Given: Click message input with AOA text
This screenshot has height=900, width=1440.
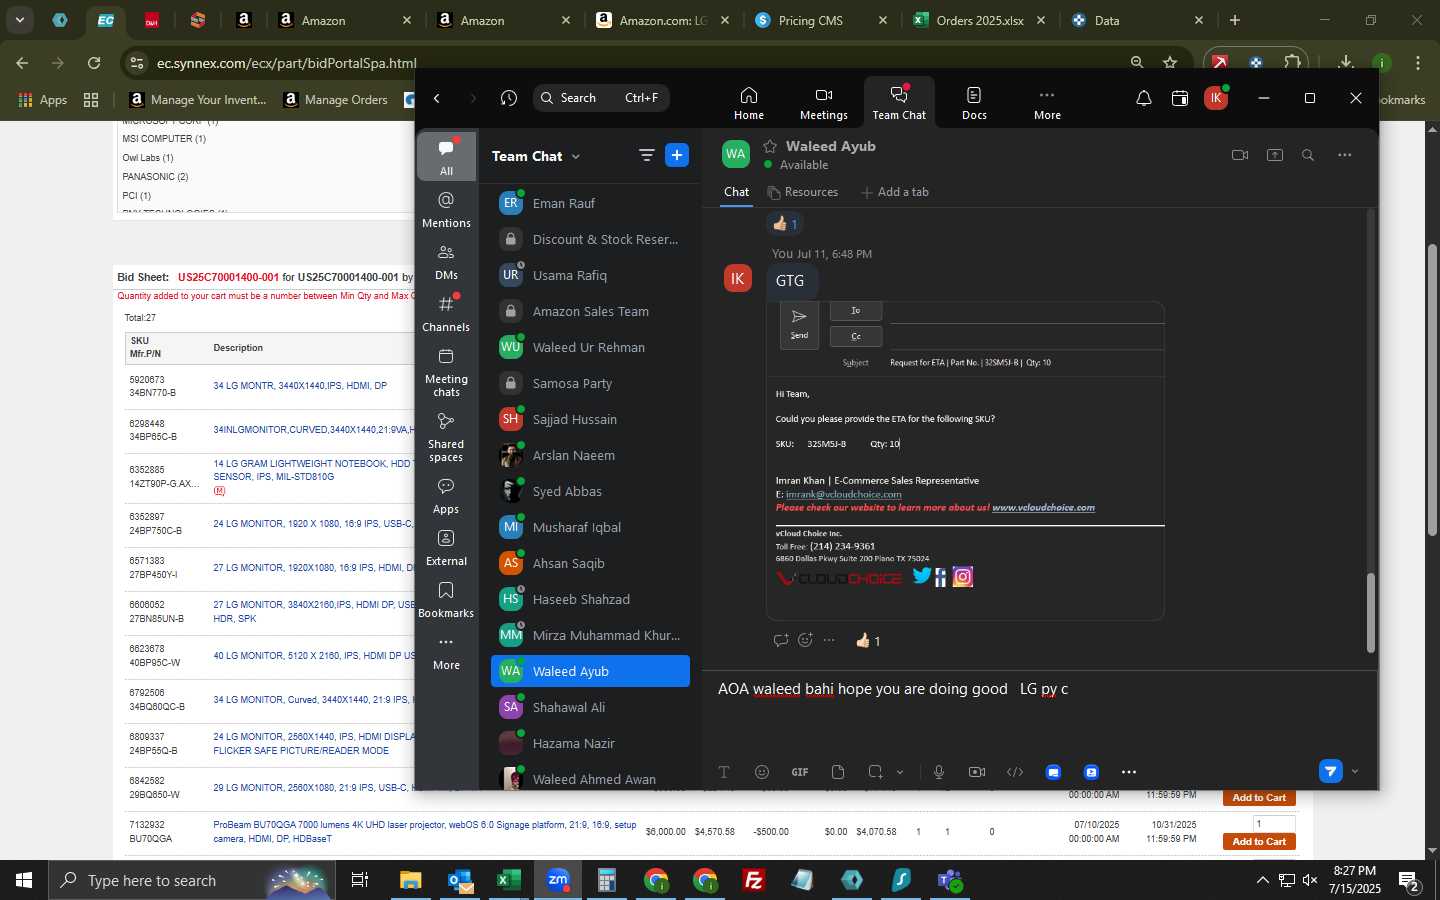Looking at the screenshot, I should (1040, 689).
